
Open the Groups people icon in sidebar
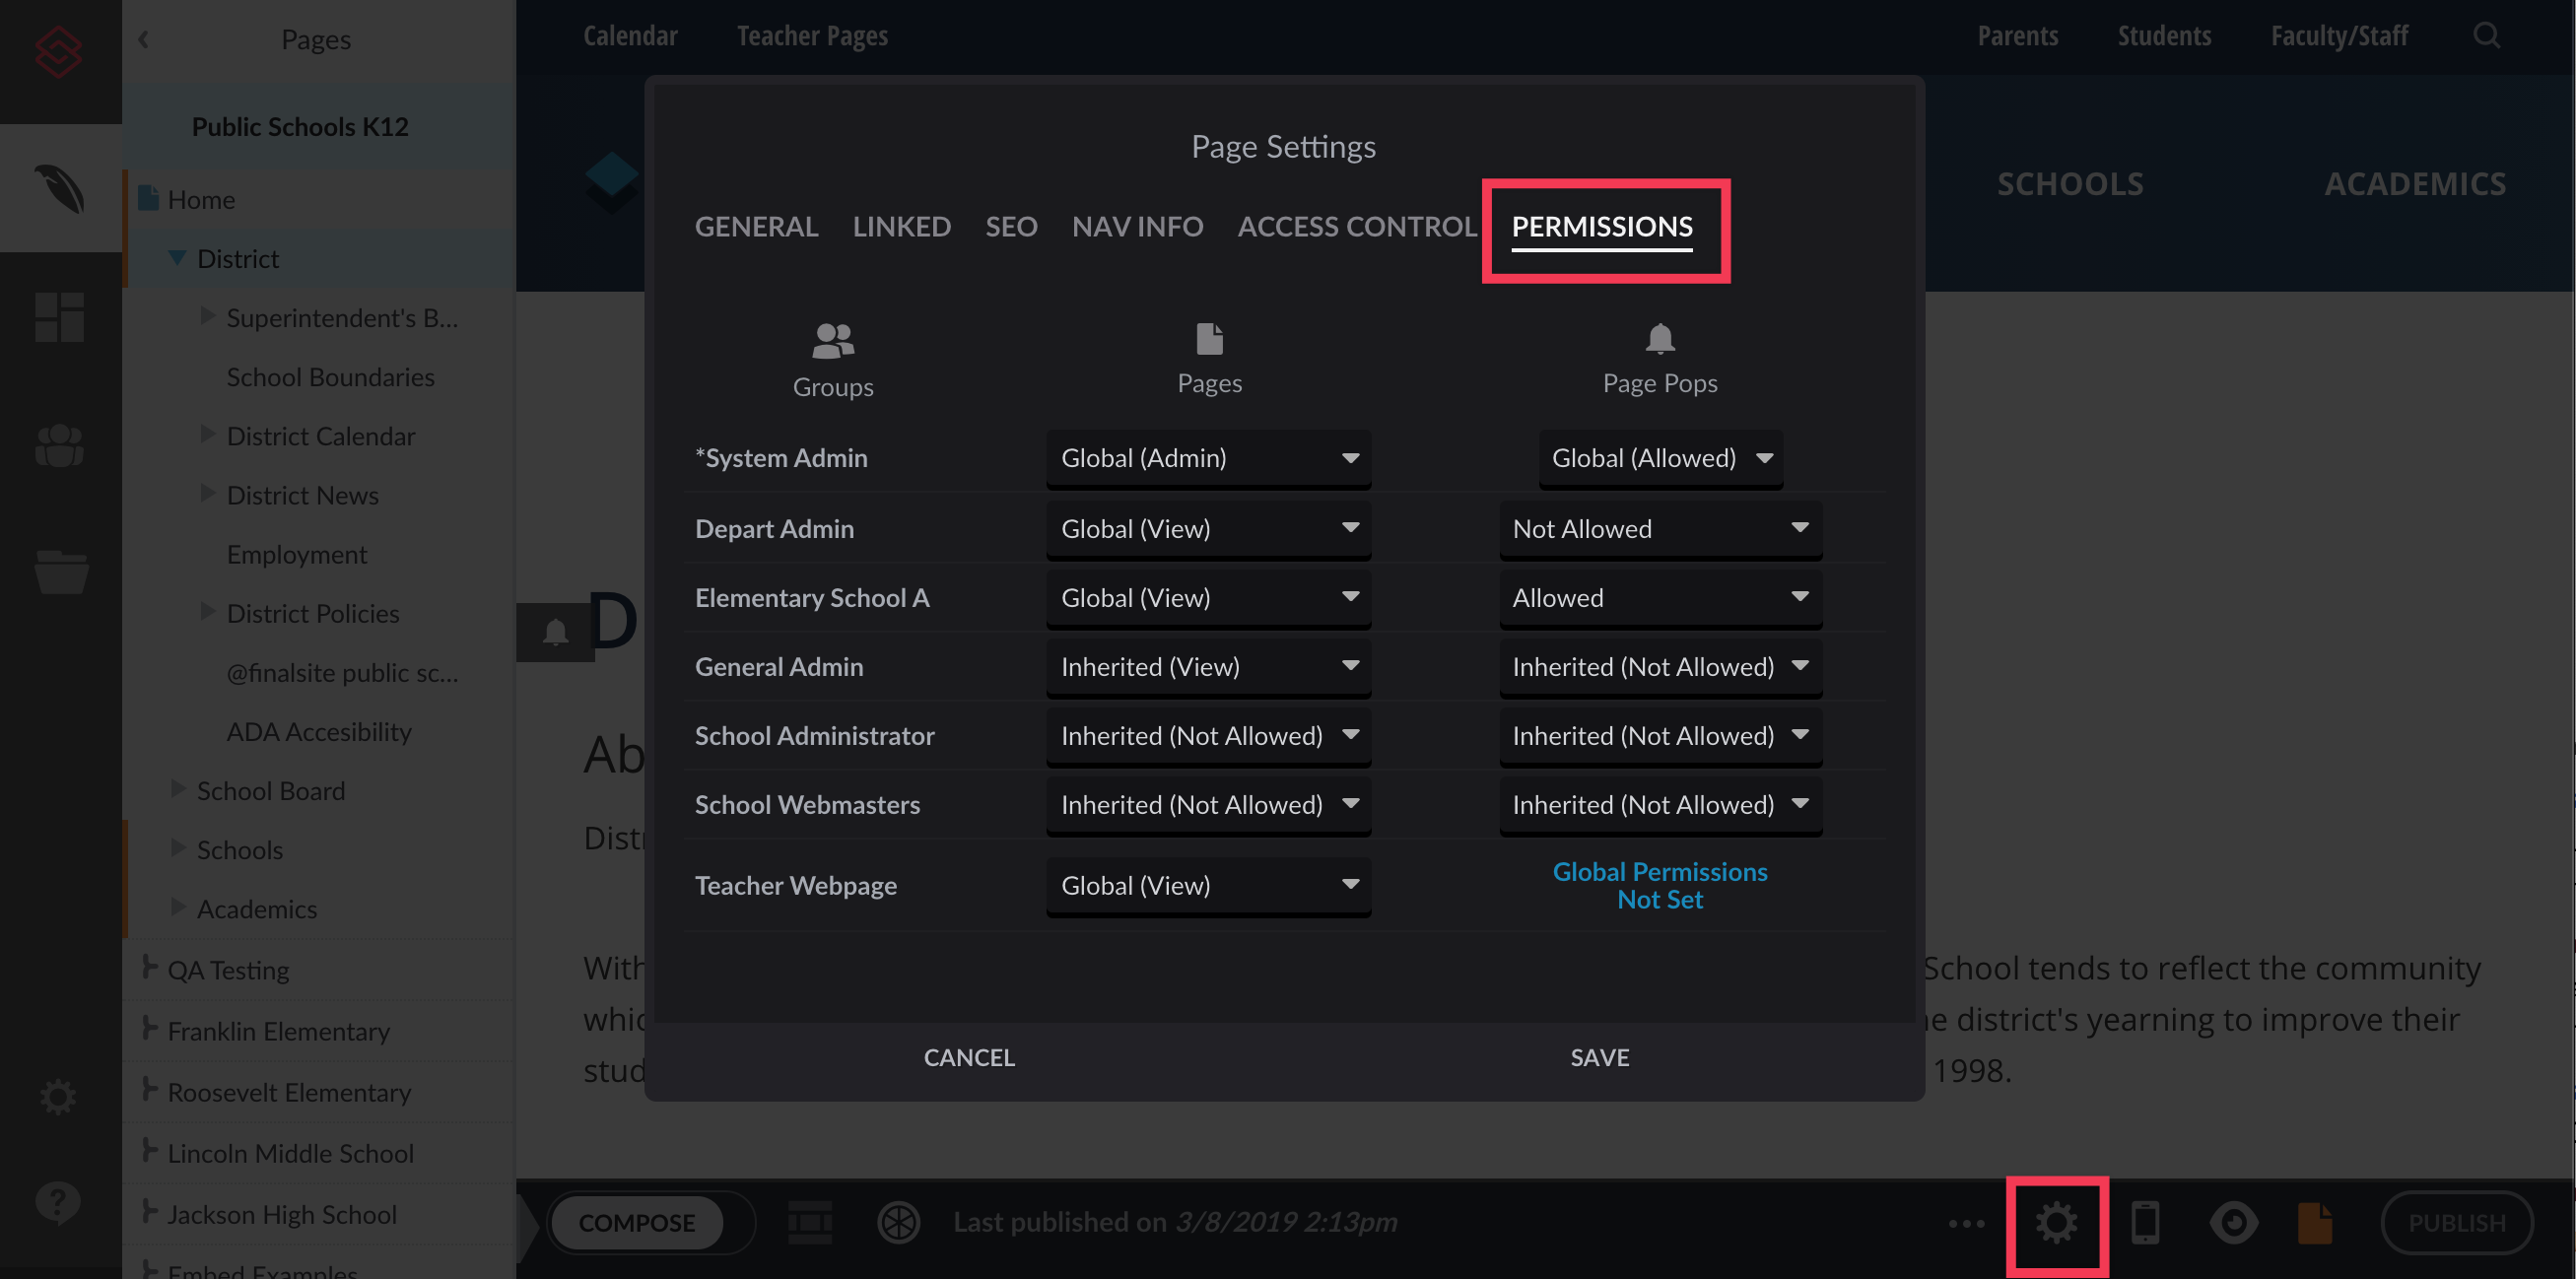[x=58, y=446]
